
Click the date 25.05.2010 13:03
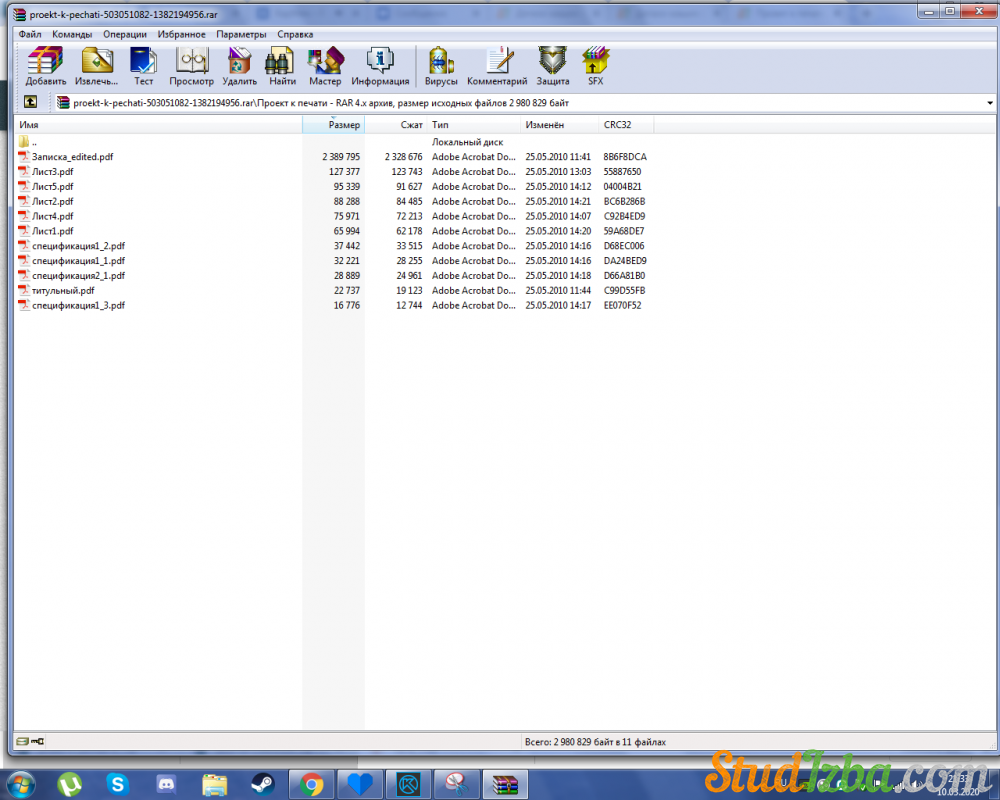[558, 172]
